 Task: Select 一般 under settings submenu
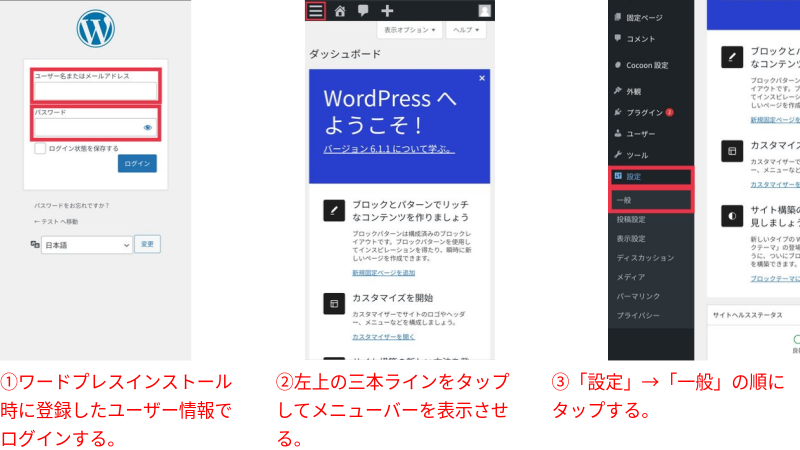point(651,200)
